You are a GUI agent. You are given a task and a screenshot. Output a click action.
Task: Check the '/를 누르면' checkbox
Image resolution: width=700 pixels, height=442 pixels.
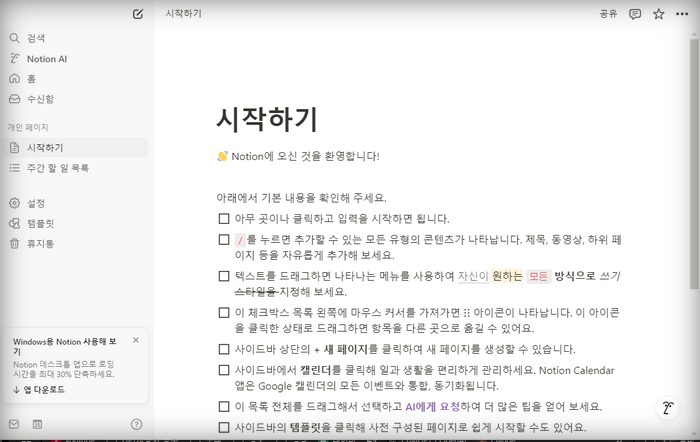point(224,240)
